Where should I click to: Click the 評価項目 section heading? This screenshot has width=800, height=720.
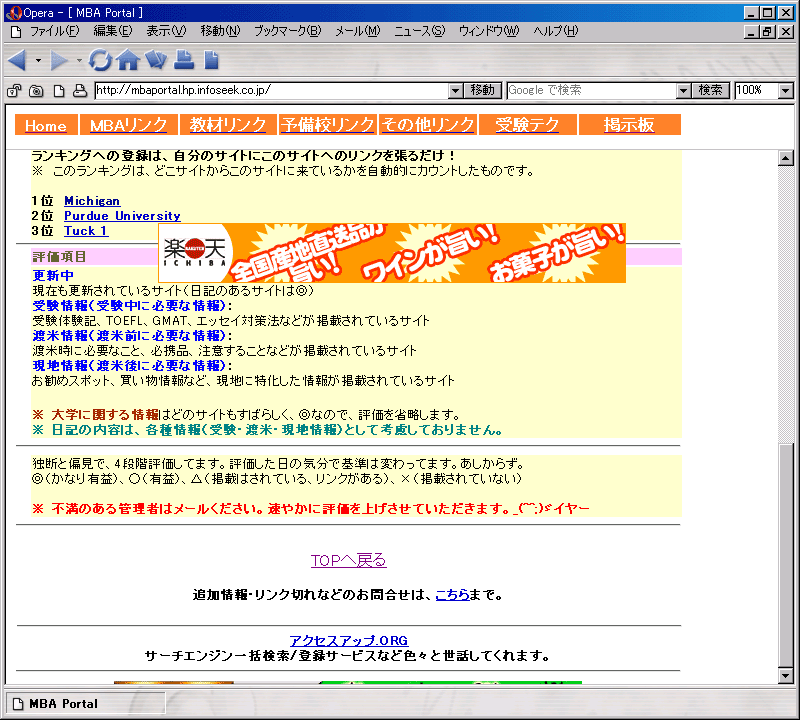(x=59, y=257)
